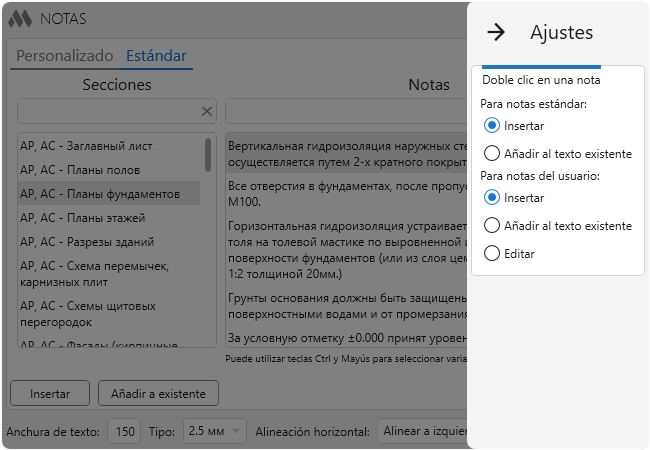Screen dimensions: 650x450
Task: Click the back arrow in Ajustes panel
Action: [495, 33]
